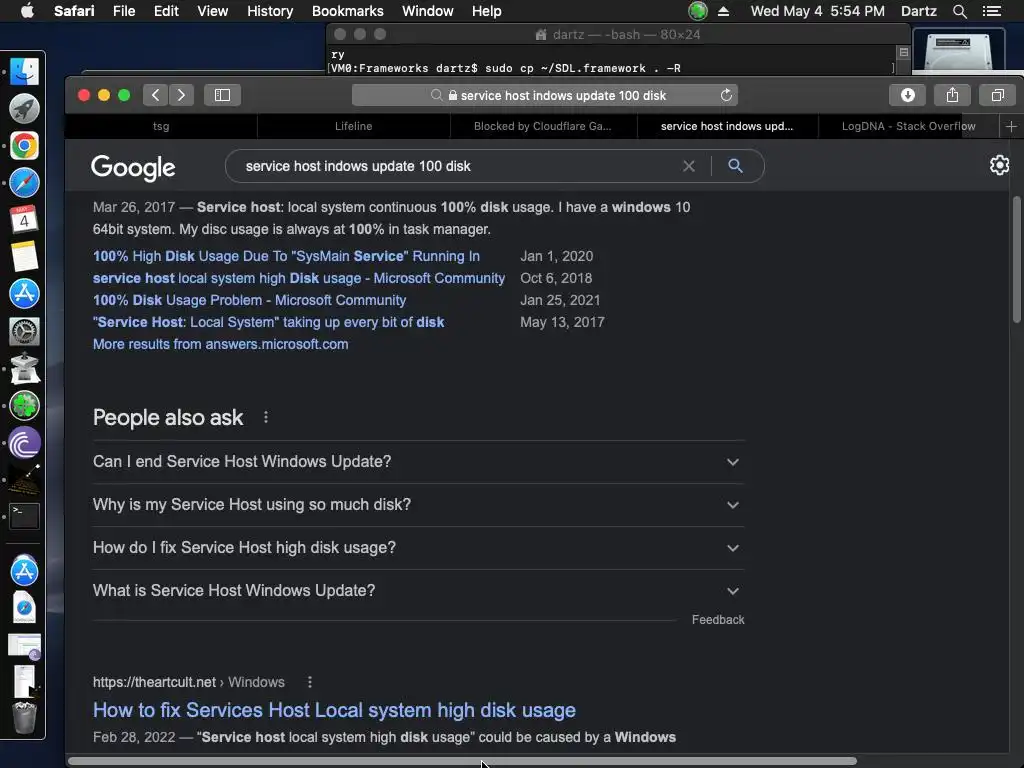Open Spotlight search in menu bar
The image size is (1024, 768).
(x=959, y=11)
